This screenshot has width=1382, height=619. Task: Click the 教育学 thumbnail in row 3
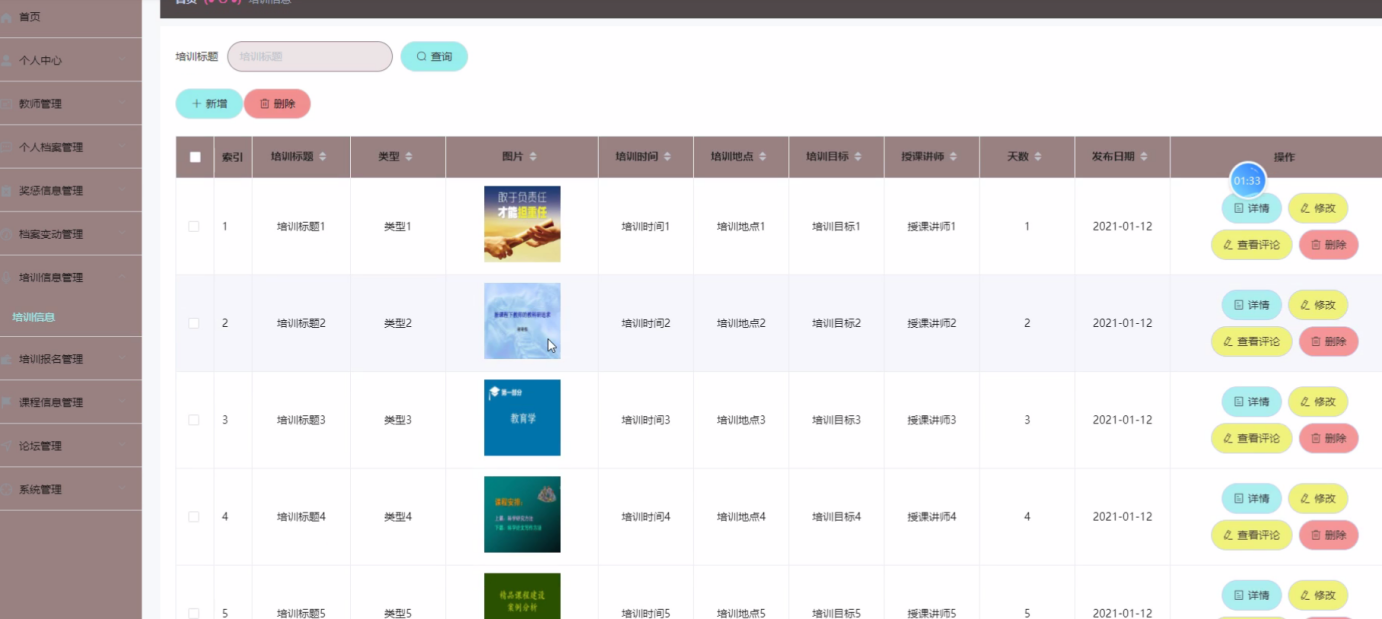(522, 418)
